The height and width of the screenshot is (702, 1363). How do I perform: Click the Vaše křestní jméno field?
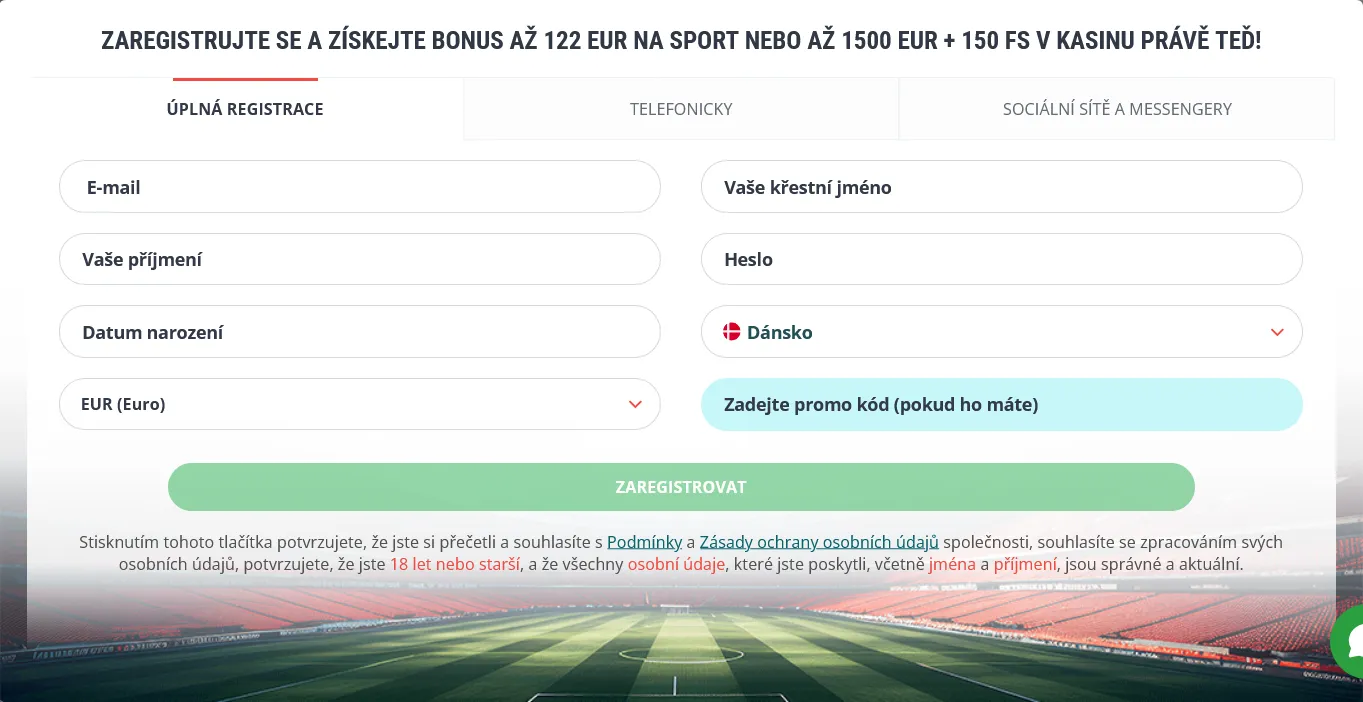click(1001, 186)
